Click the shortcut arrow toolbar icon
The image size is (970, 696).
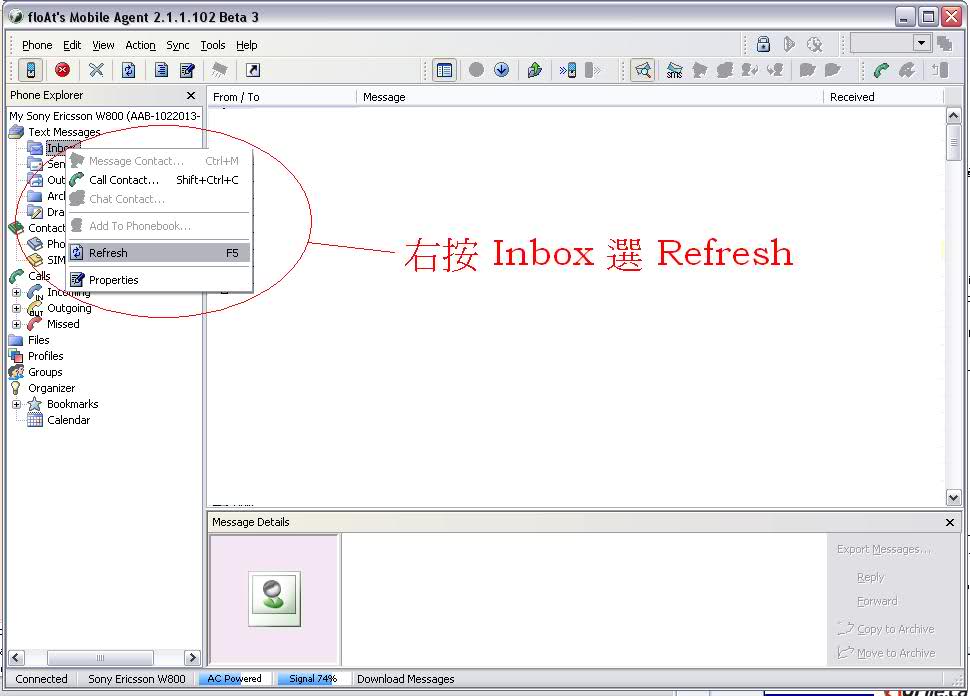[253, 70]
